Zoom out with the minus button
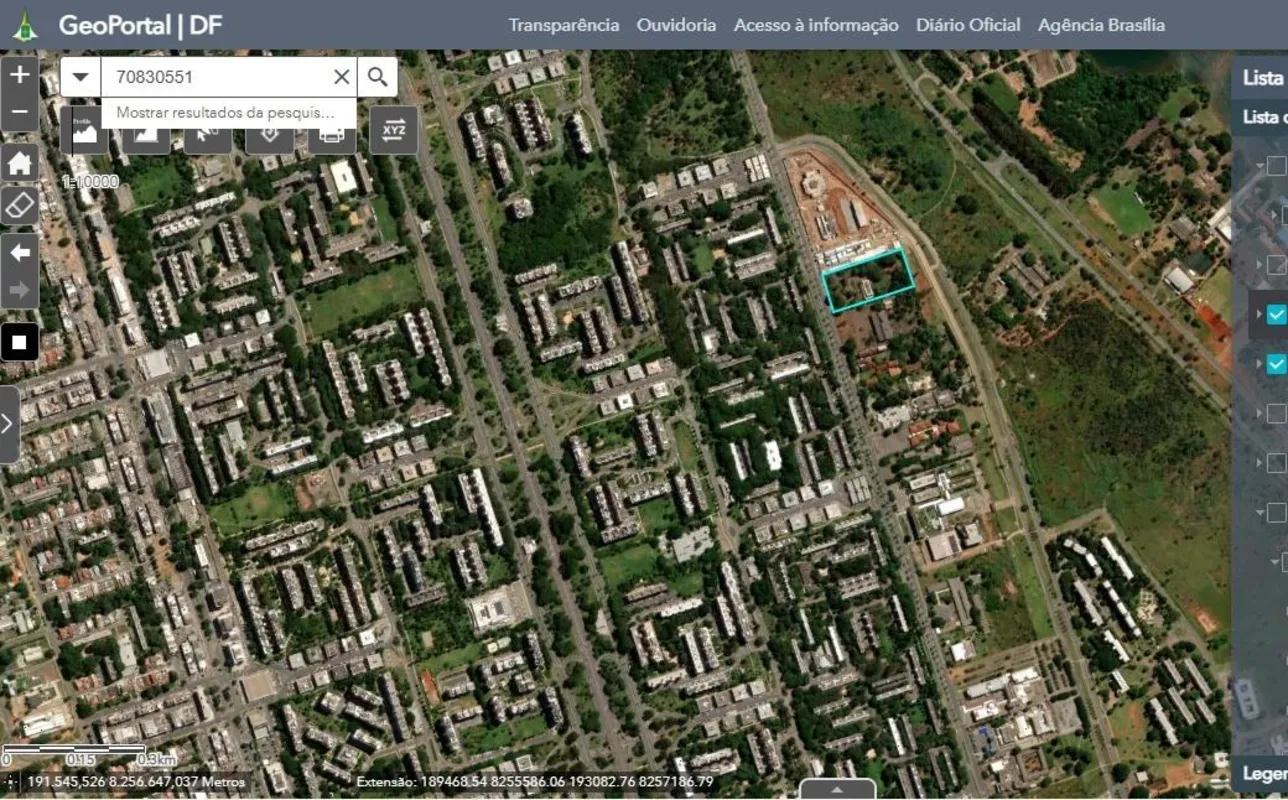 [x=20, y=113]
